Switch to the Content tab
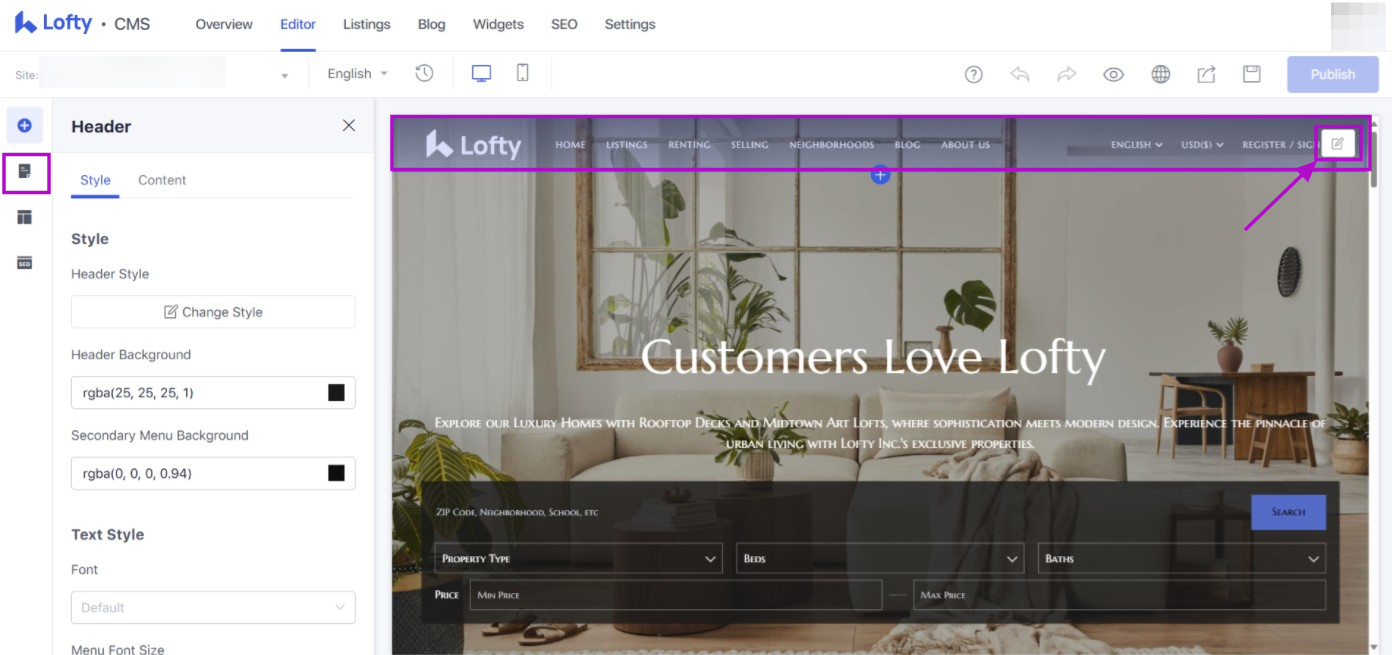 162,180
